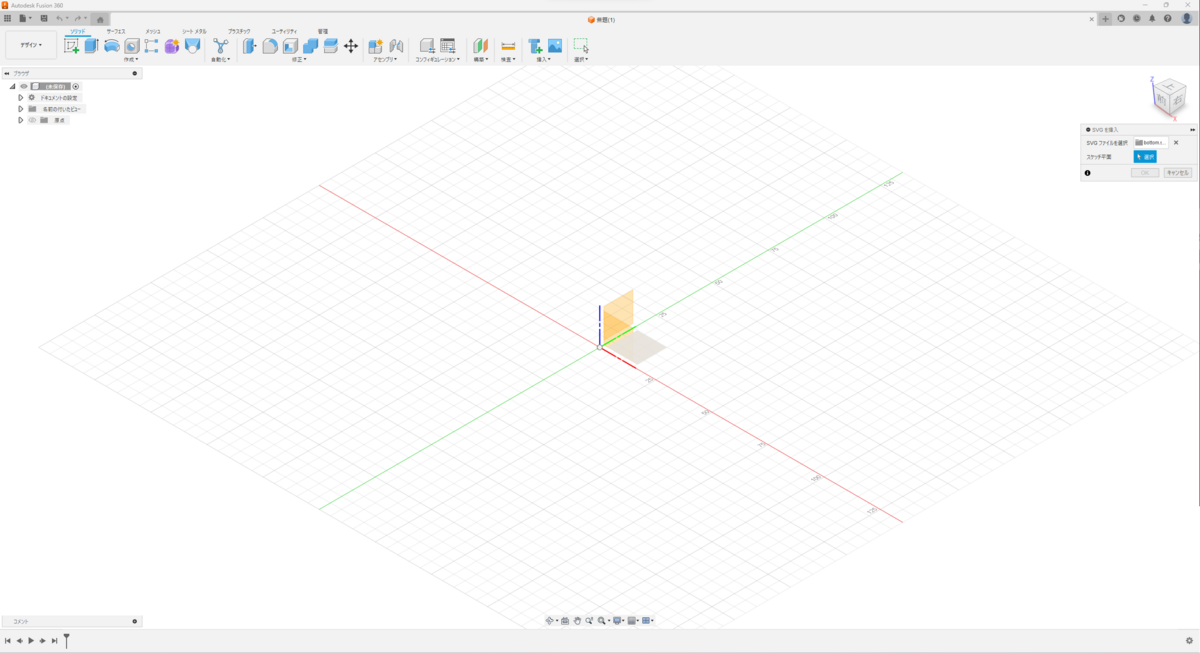This screenshot has height=653, width=1200.
Task: Open the デザイン workspace dropdown
Action: 31,45
